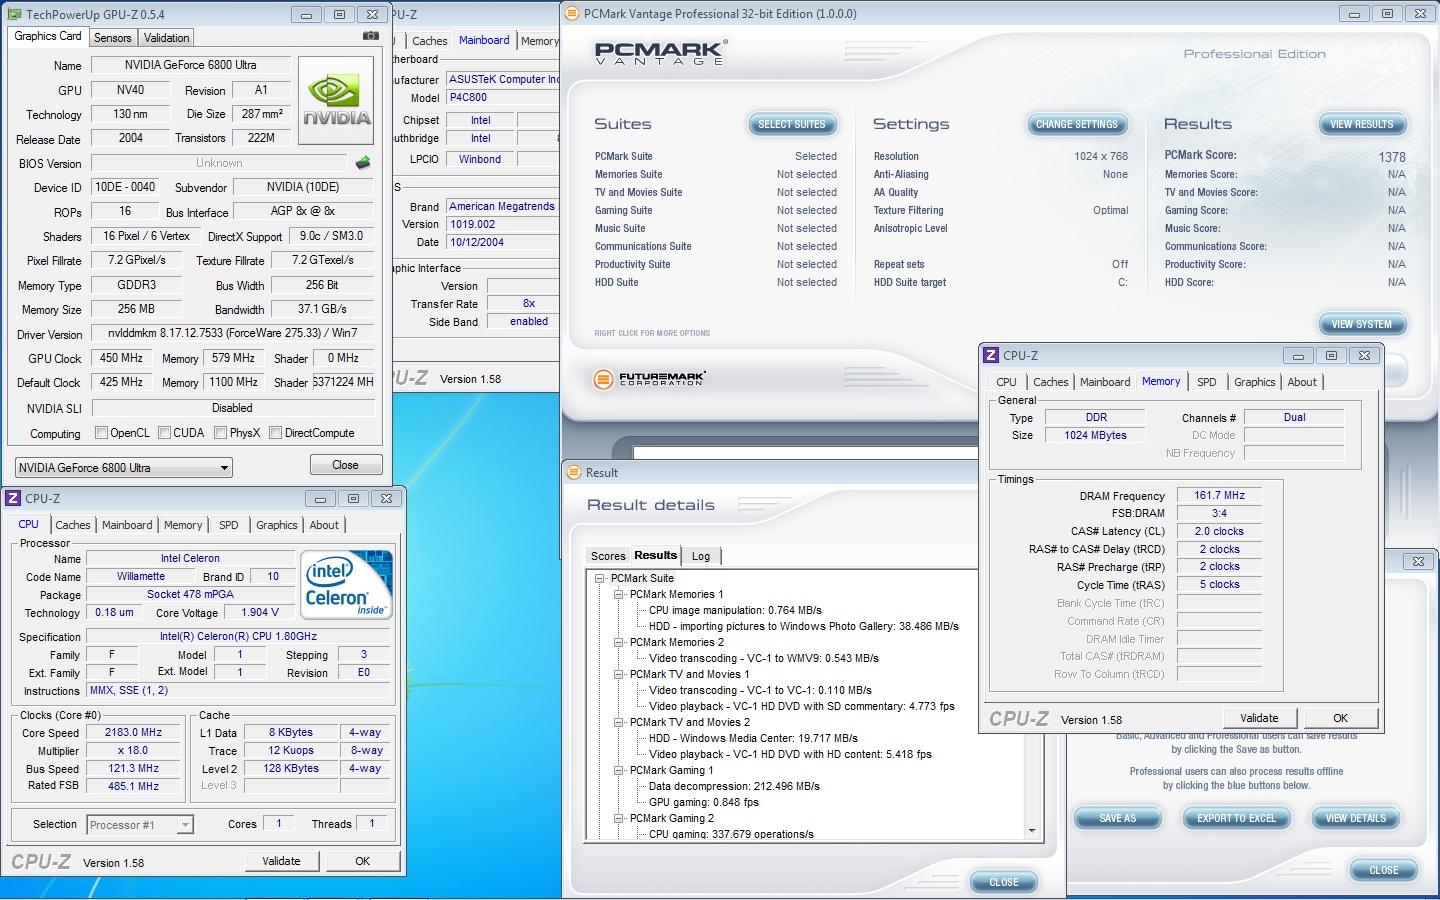This screenshot has height=900, width=1440.
Task: Click the VIEW SYSTEM button
Action: [1362, 324]
